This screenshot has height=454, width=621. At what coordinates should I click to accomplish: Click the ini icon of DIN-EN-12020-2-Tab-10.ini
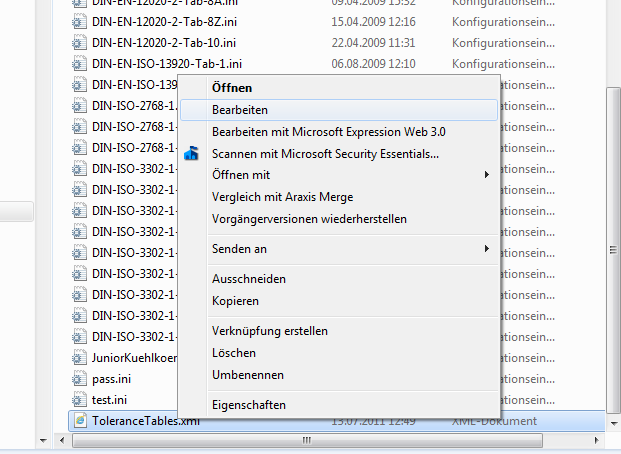[x=79, y=43]
